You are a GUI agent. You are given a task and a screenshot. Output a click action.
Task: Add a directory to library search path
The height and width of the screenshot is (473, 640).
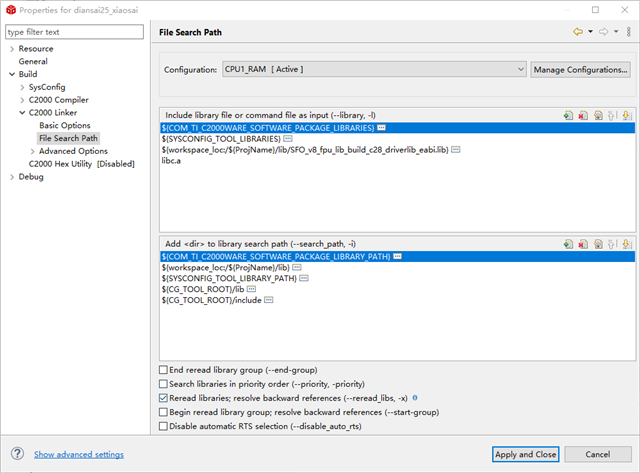568,243
